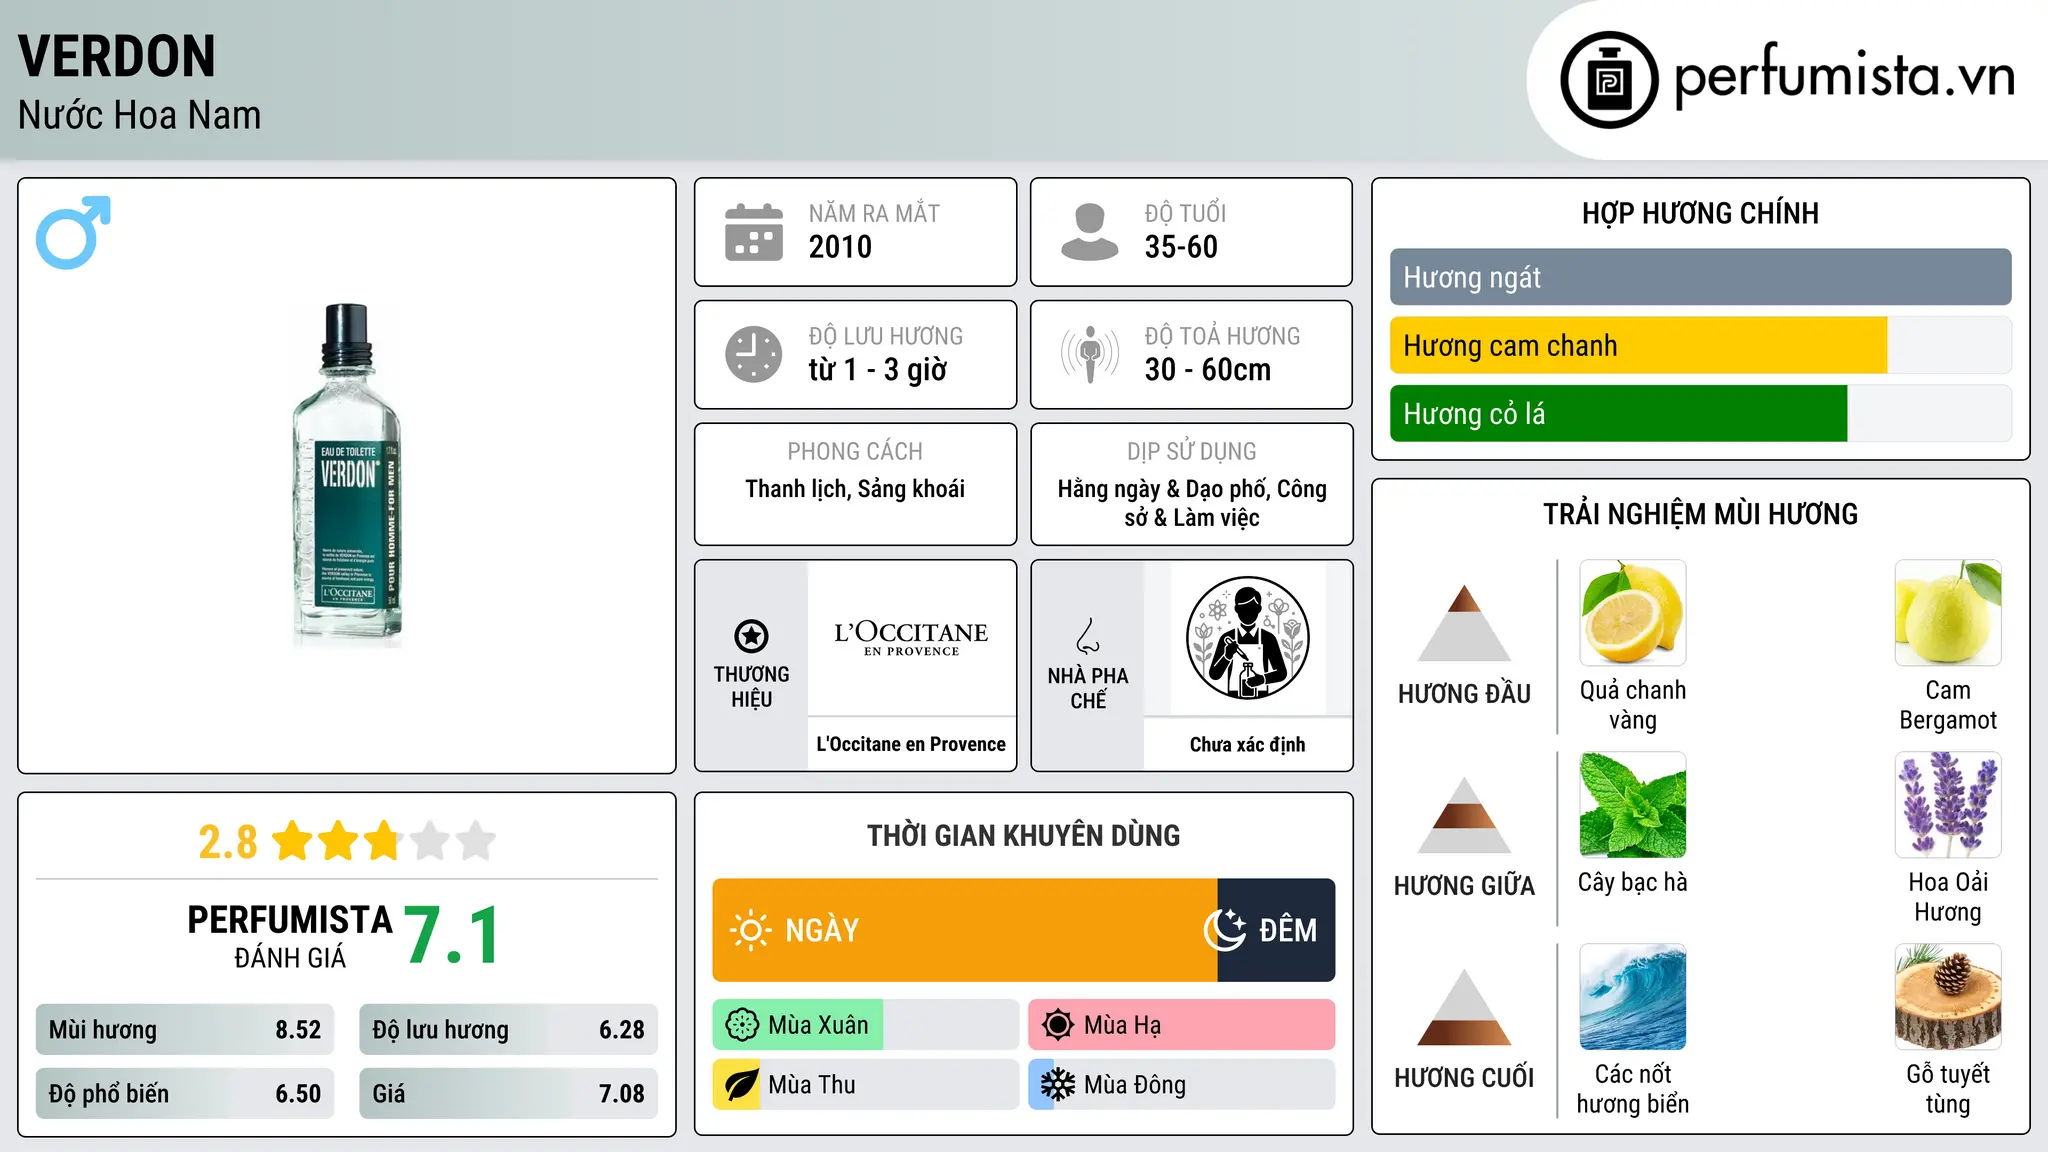Screen dimensions: 2048x1152
Task: Click the release year value 2010
Action: [840, 247]
